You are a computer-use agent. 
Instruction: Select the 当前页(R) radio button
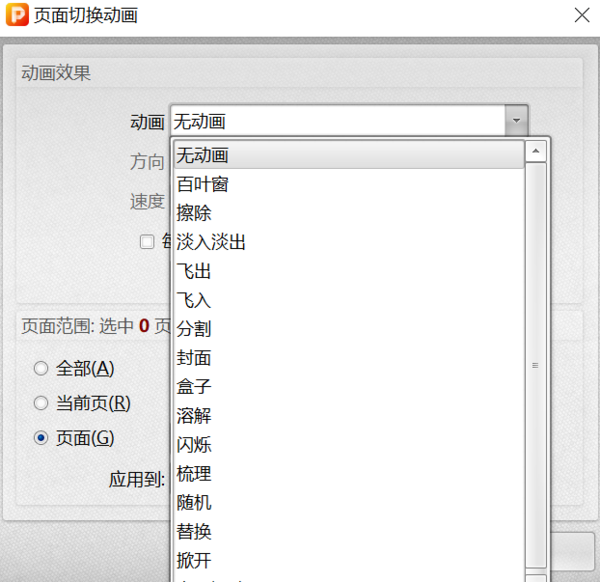tap(41, 403)
